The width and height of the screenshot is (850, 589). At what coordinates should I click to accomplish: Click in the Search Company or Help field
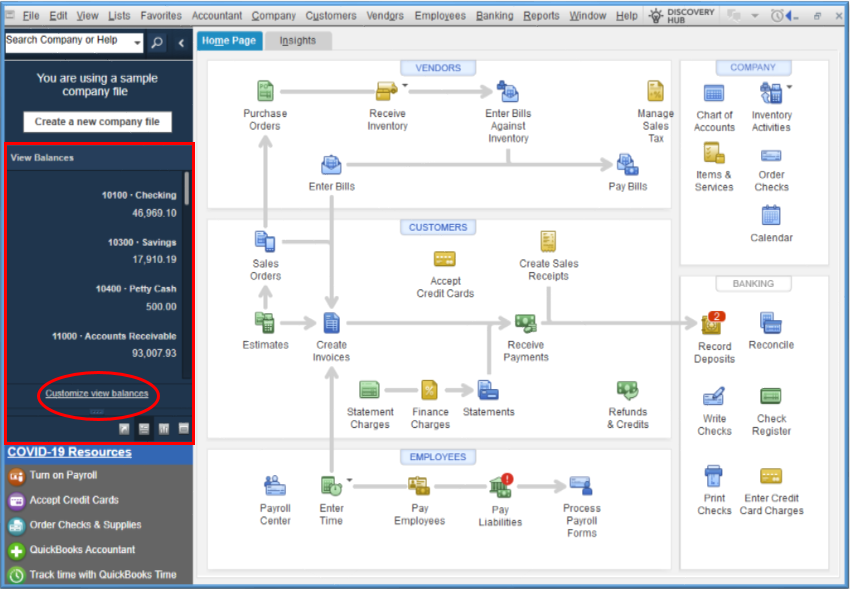[x=69, y=42]
